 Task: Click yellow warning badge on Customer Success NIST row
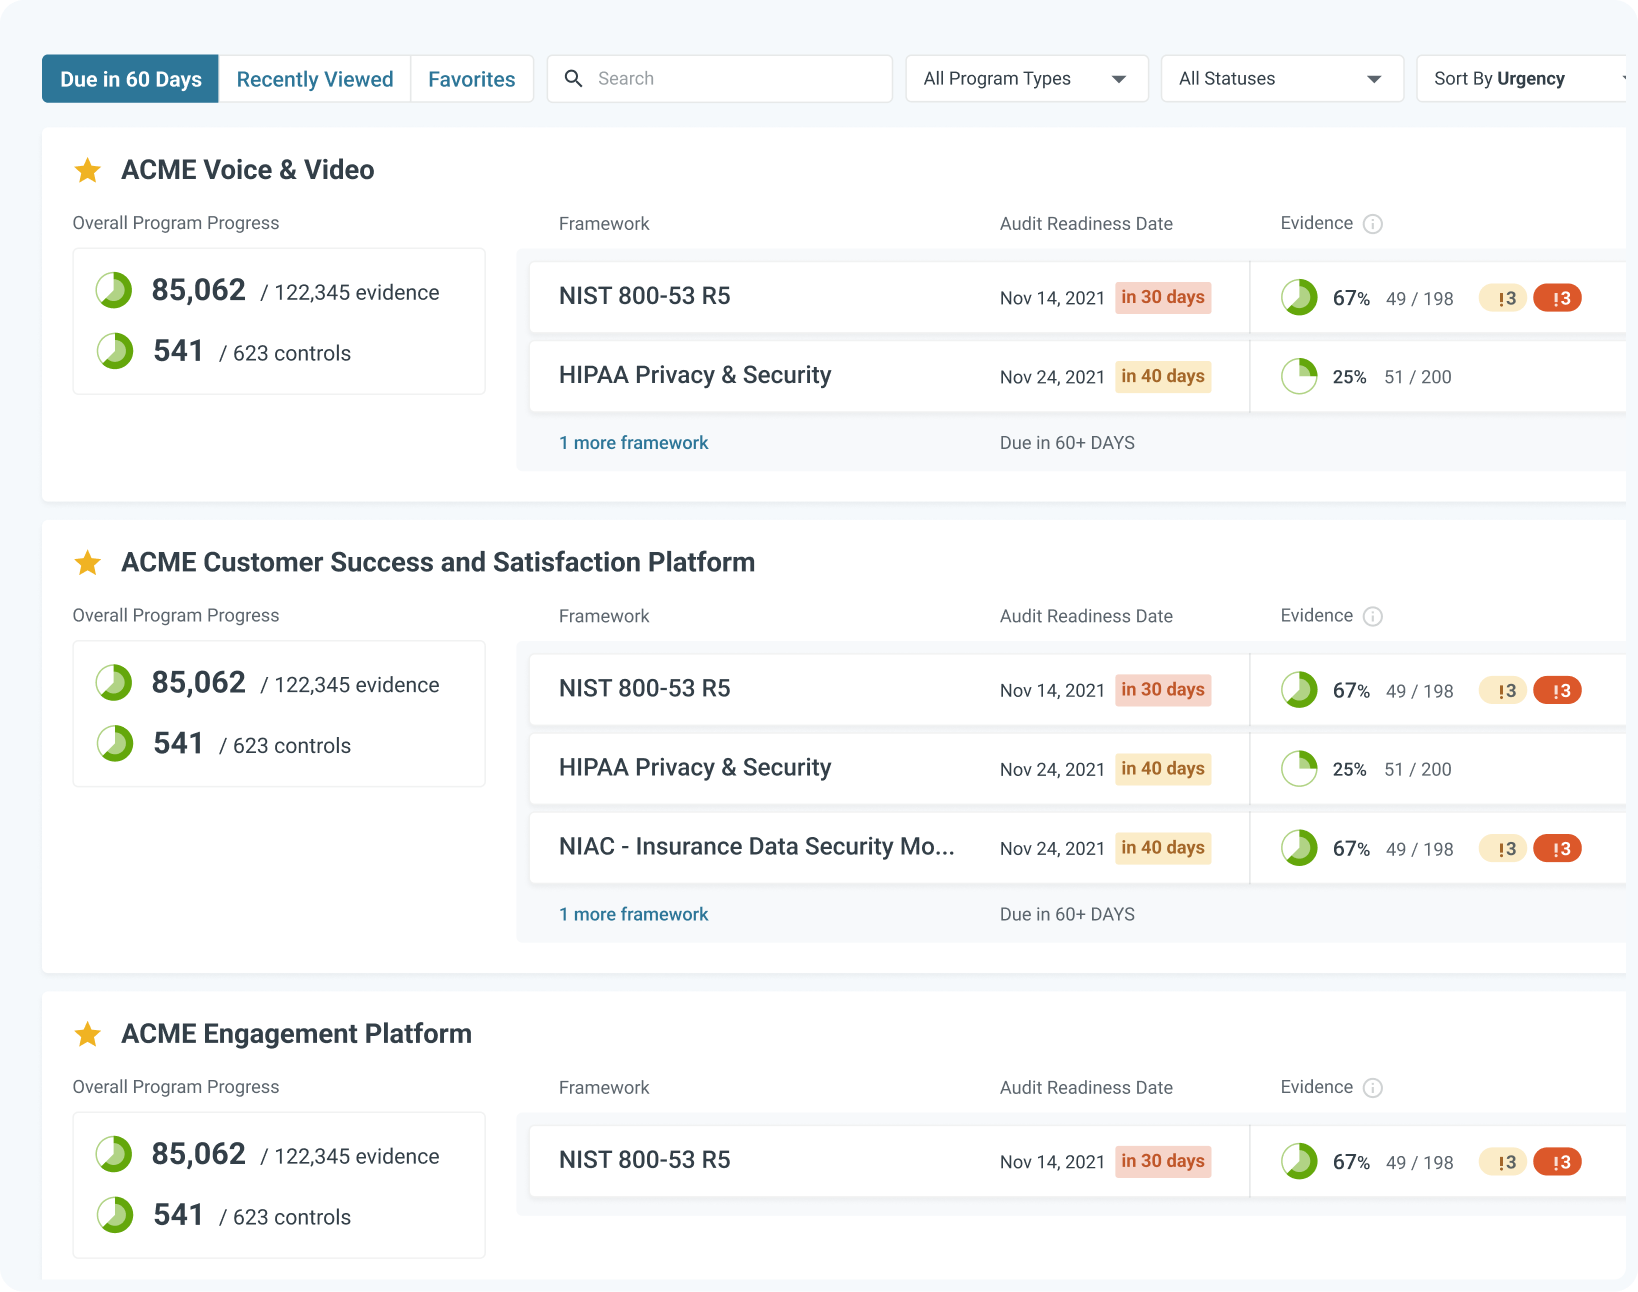point(1503,690)
